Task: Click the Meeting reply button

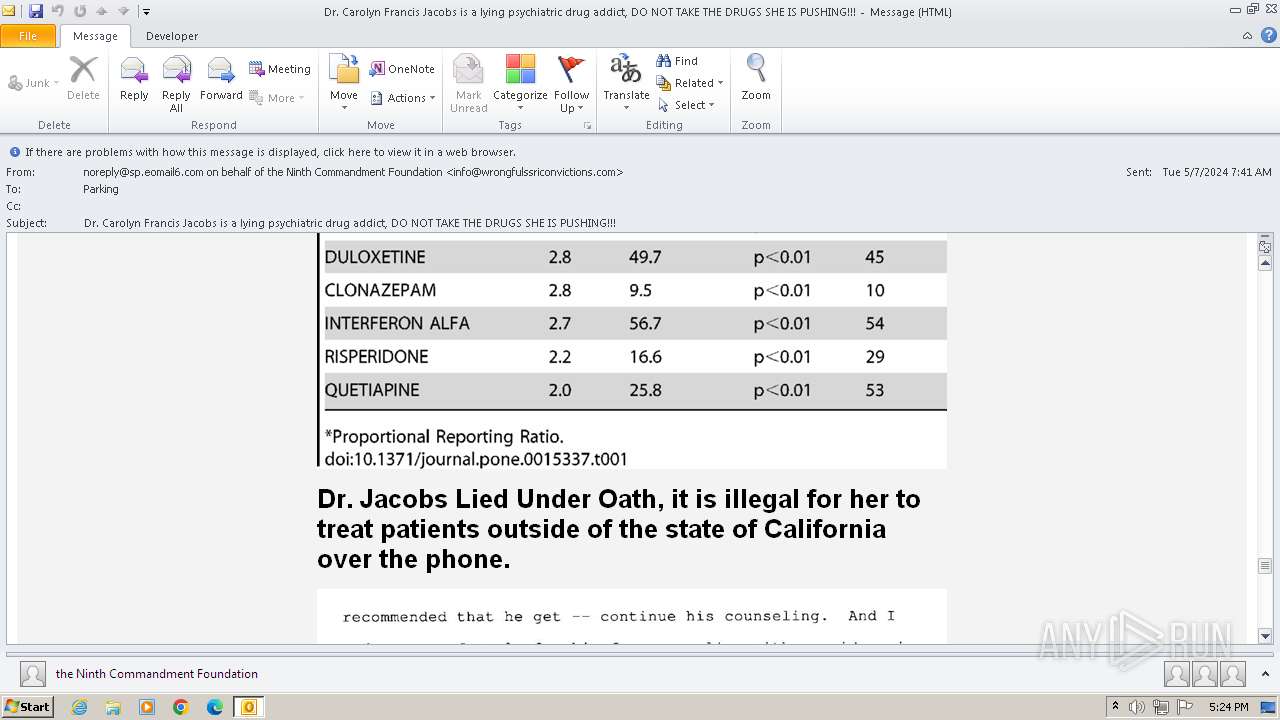Action: tap(280, 69)
